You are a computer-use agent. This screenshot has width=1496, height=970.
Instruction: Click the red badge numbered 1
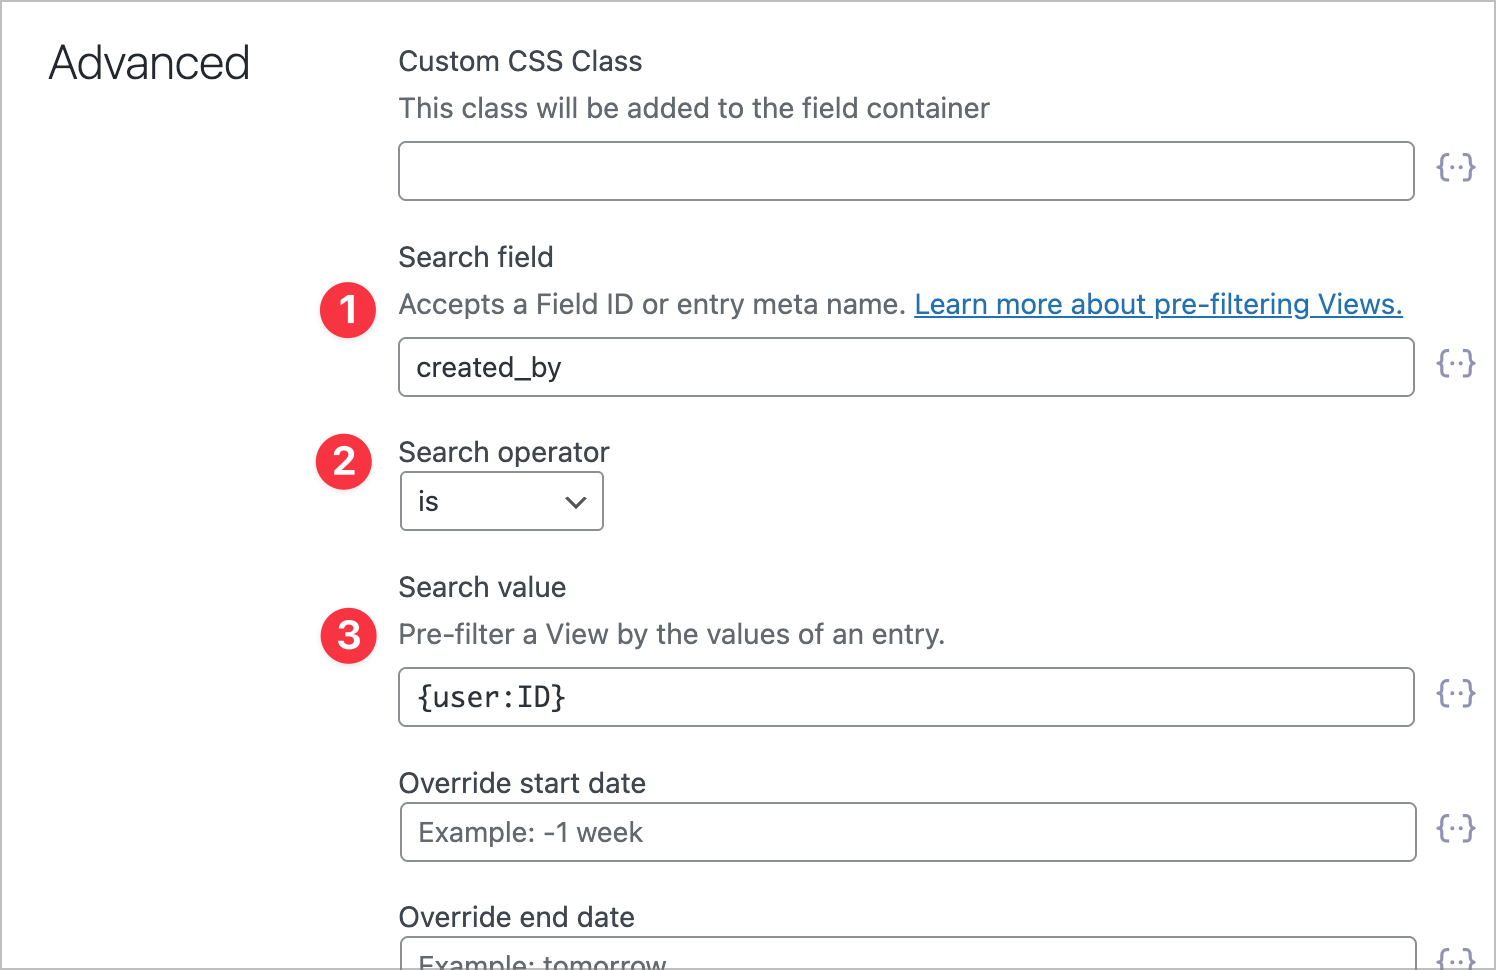pyautogui.click(x=347, y=310)
